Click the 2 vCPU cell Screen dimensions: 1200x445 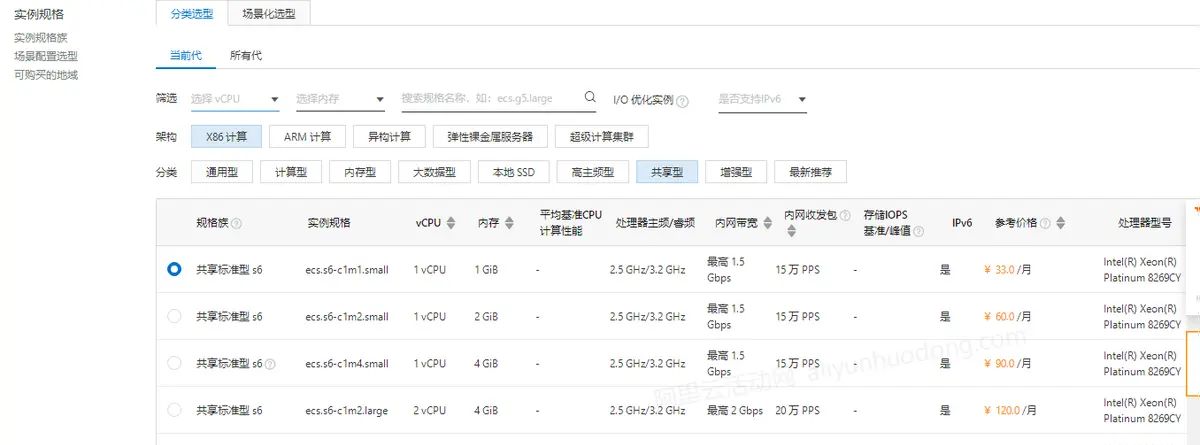(x=430, y=411)
